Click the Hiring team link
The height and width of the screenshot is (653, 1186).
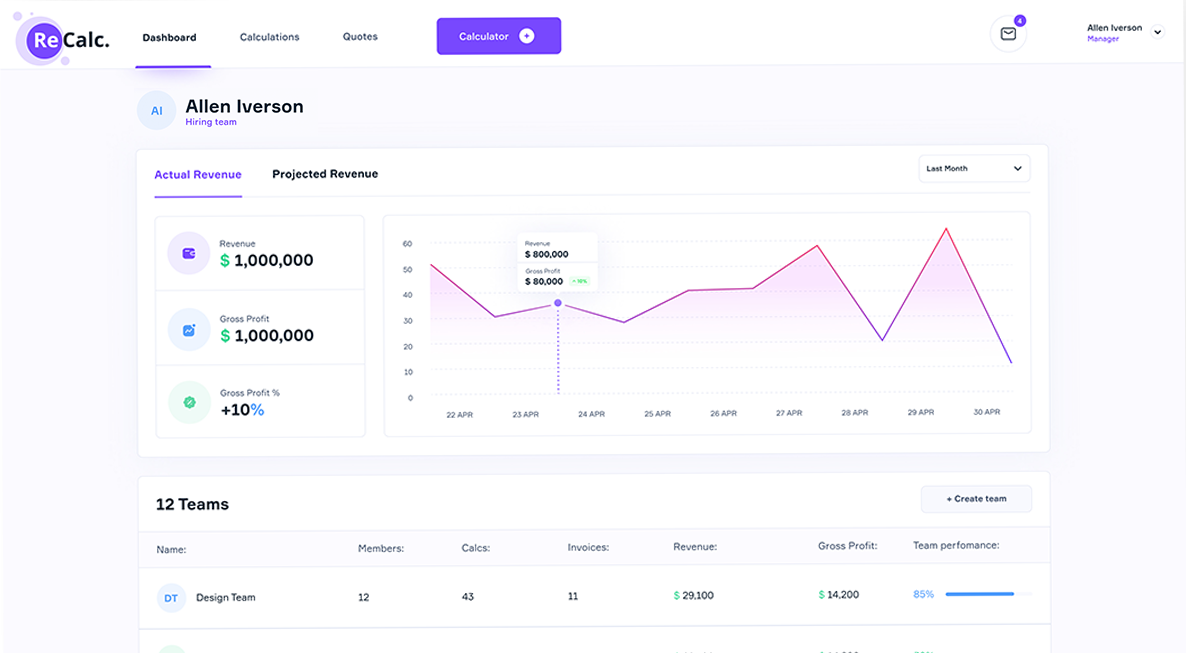(x=211, y=123)
